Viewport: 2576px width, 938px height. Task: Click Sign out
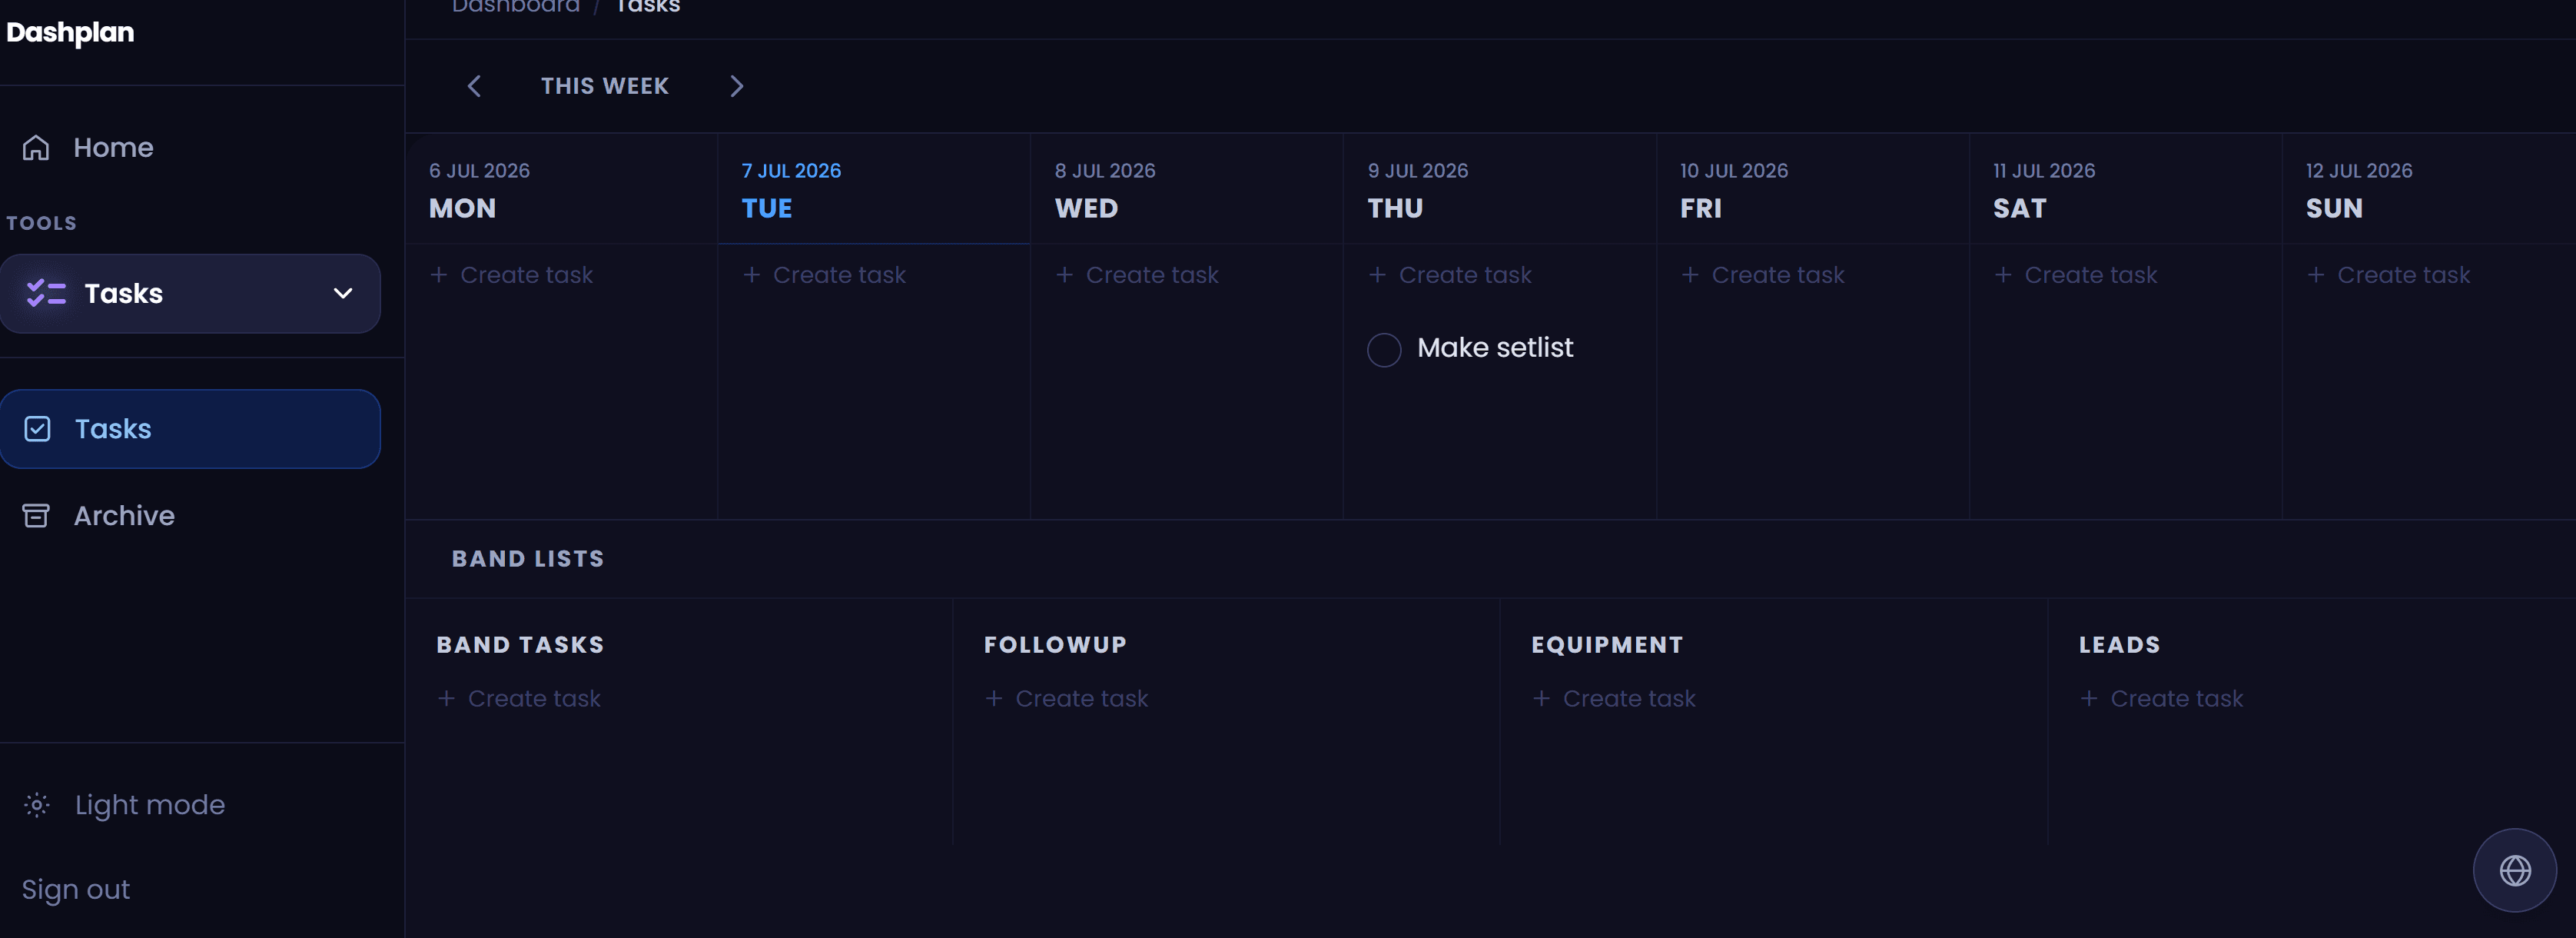76,889
